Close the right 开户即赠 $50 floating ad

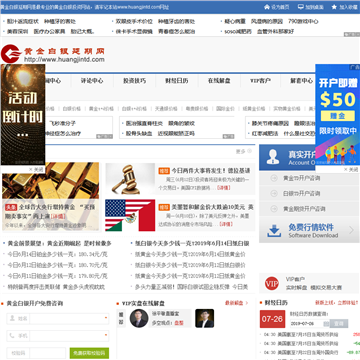point(351,169)
